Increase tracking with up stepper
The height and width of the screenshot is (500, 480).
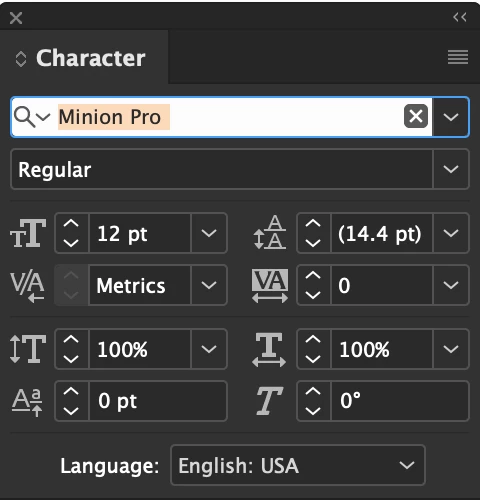[x=313, y=276]
